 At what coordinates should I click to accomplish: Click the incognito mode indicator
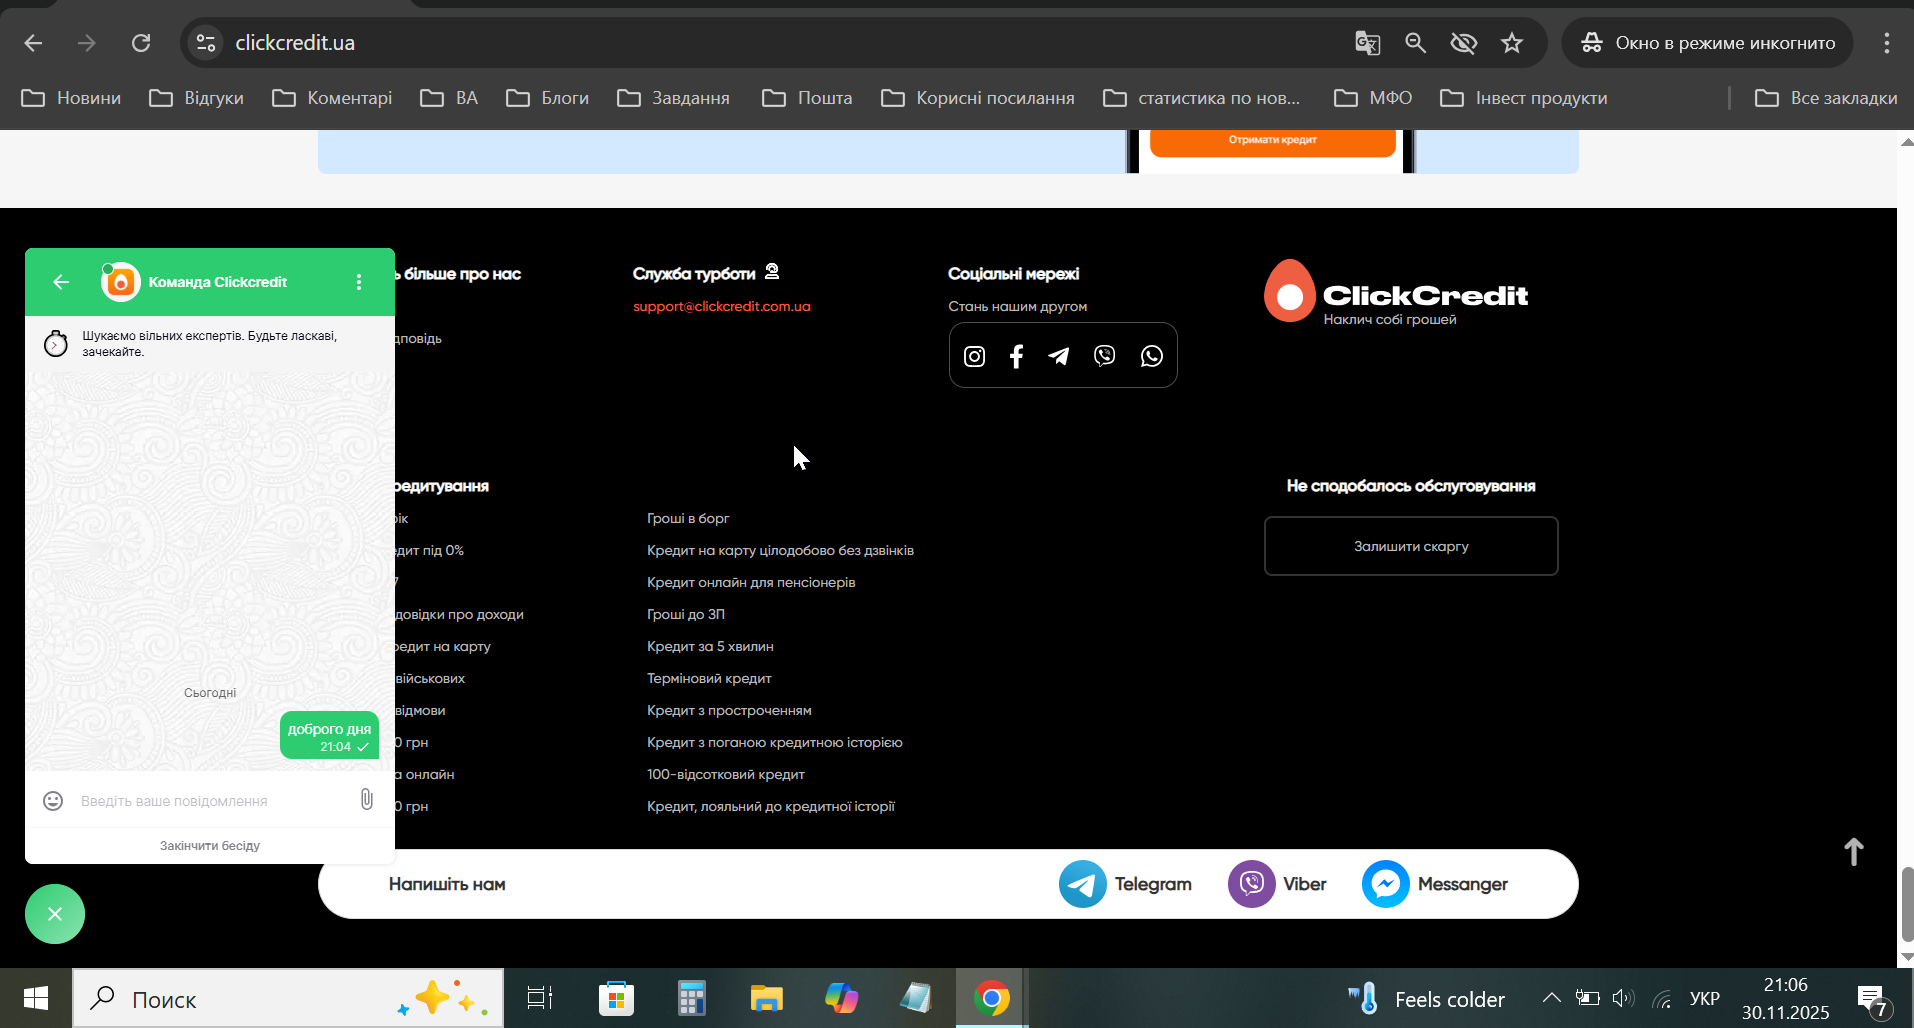[x=1708, y=43]
